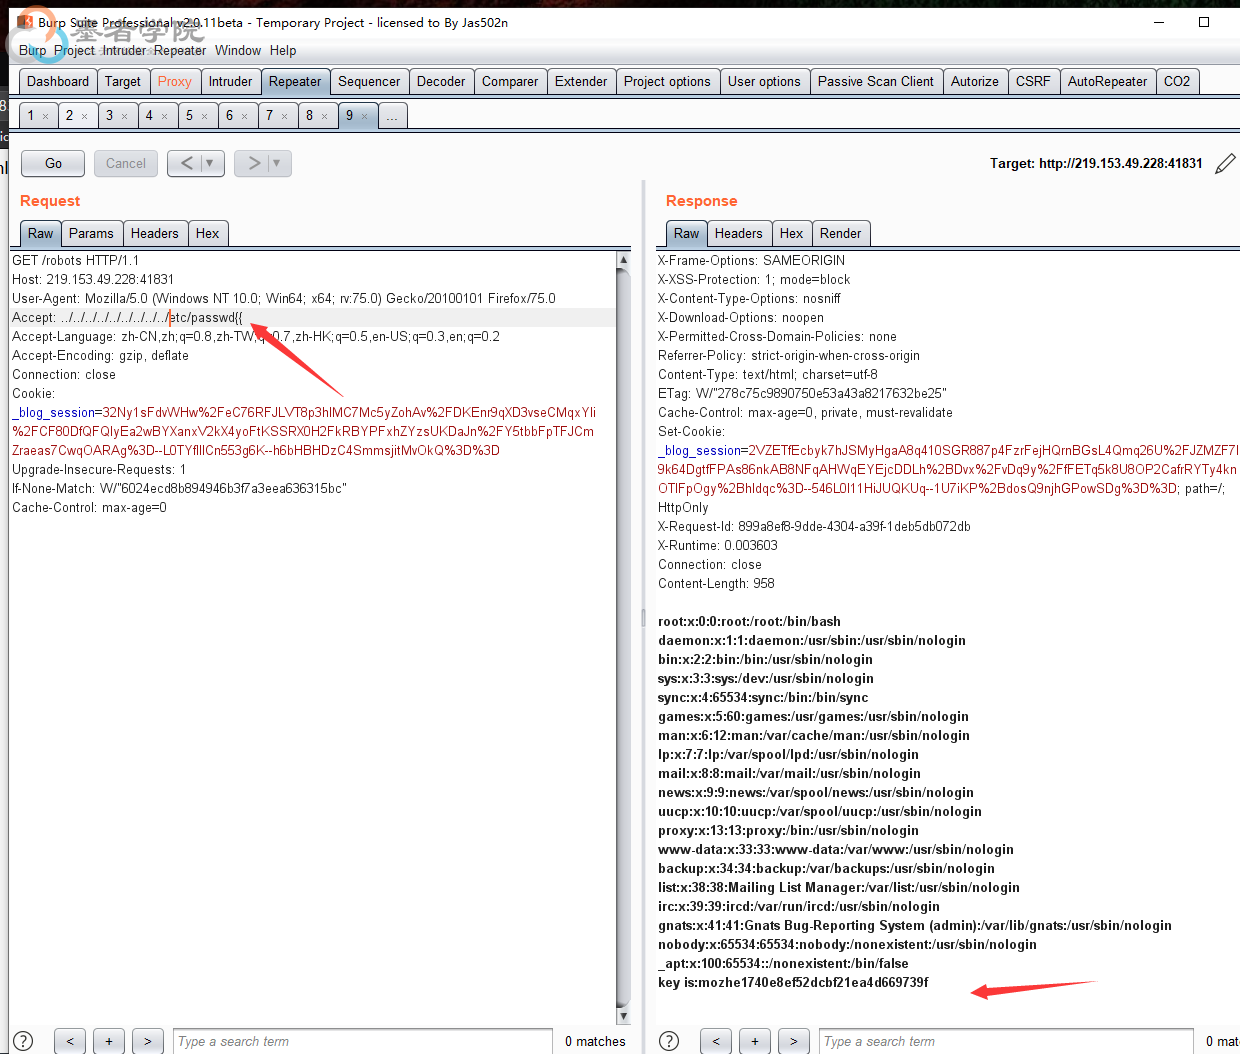Select Repeater request tab 7
Image resolution: width=1240 pixels, height=1054 pixels.
pos(270,116)
